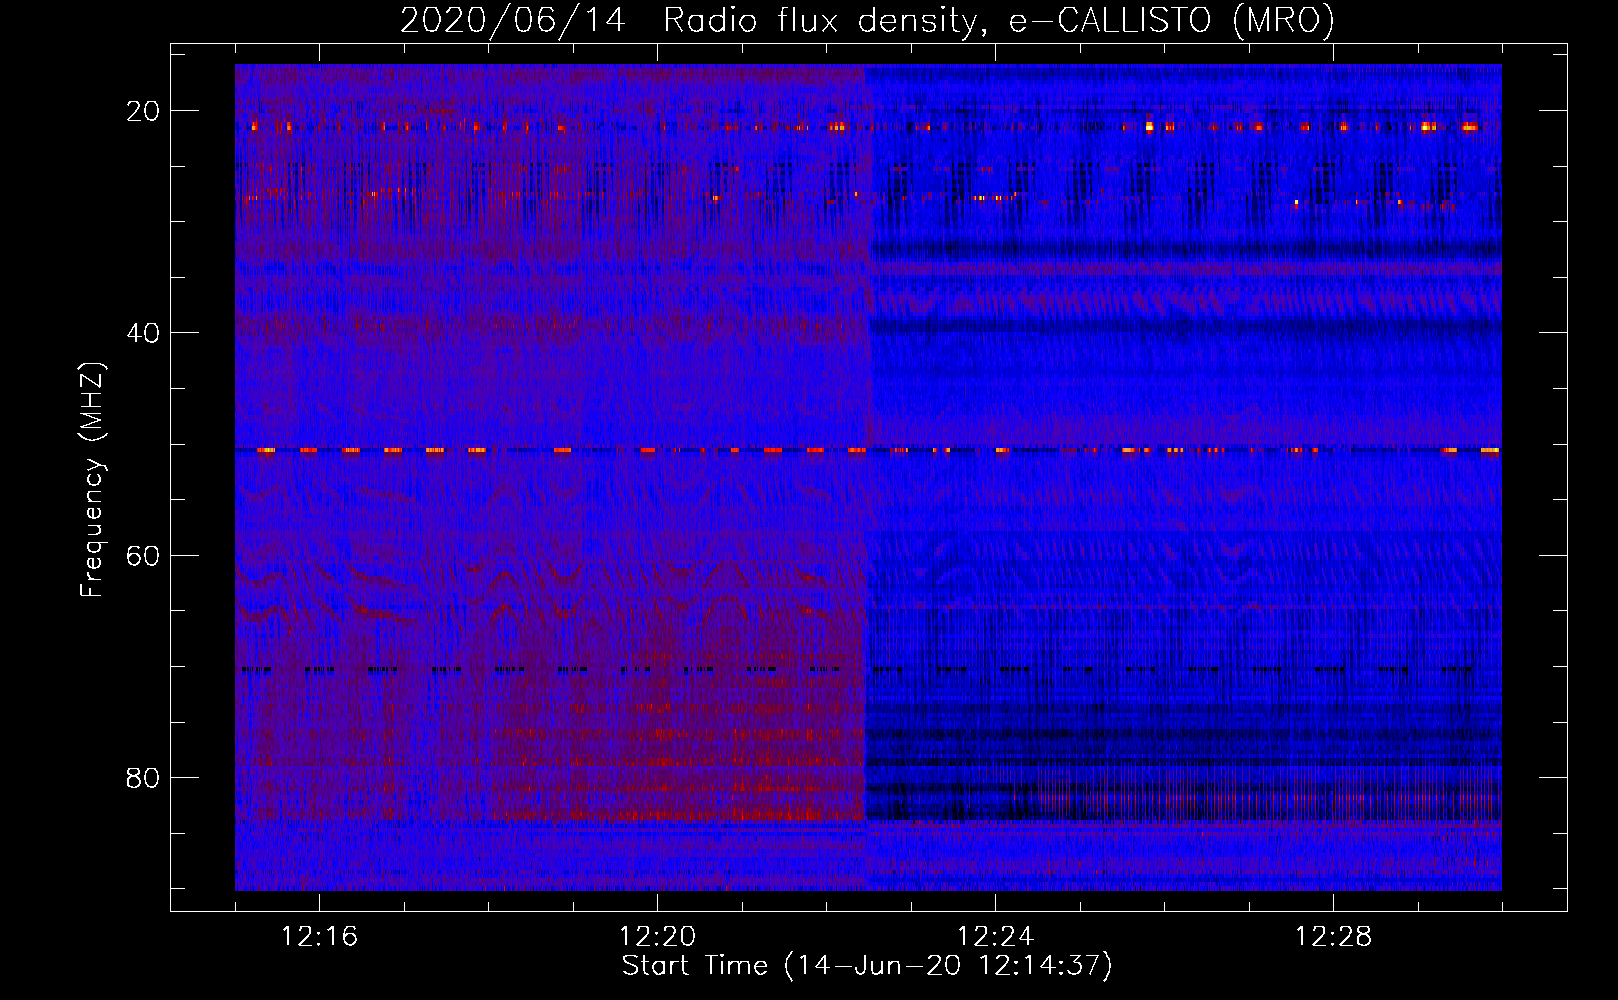The width and height of the screenshot is (1618, 1000).
Task: Click the plot title 'Radio flux density, e-CALLISTO (MRO)'
Action: [999, 20]
